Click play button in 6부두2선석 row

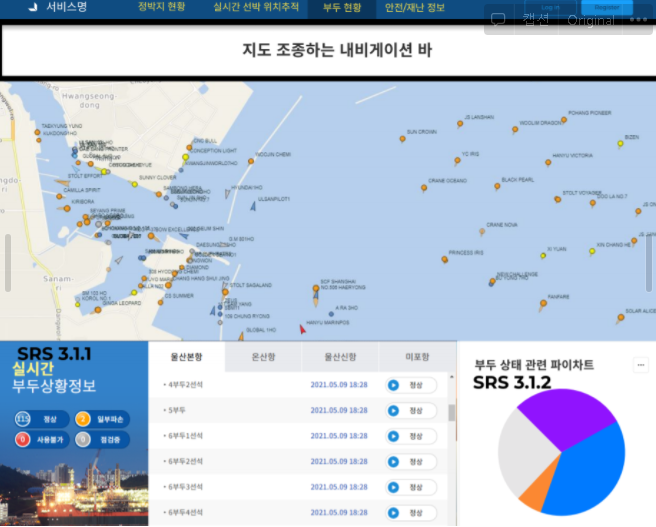[x=393, y=462]
